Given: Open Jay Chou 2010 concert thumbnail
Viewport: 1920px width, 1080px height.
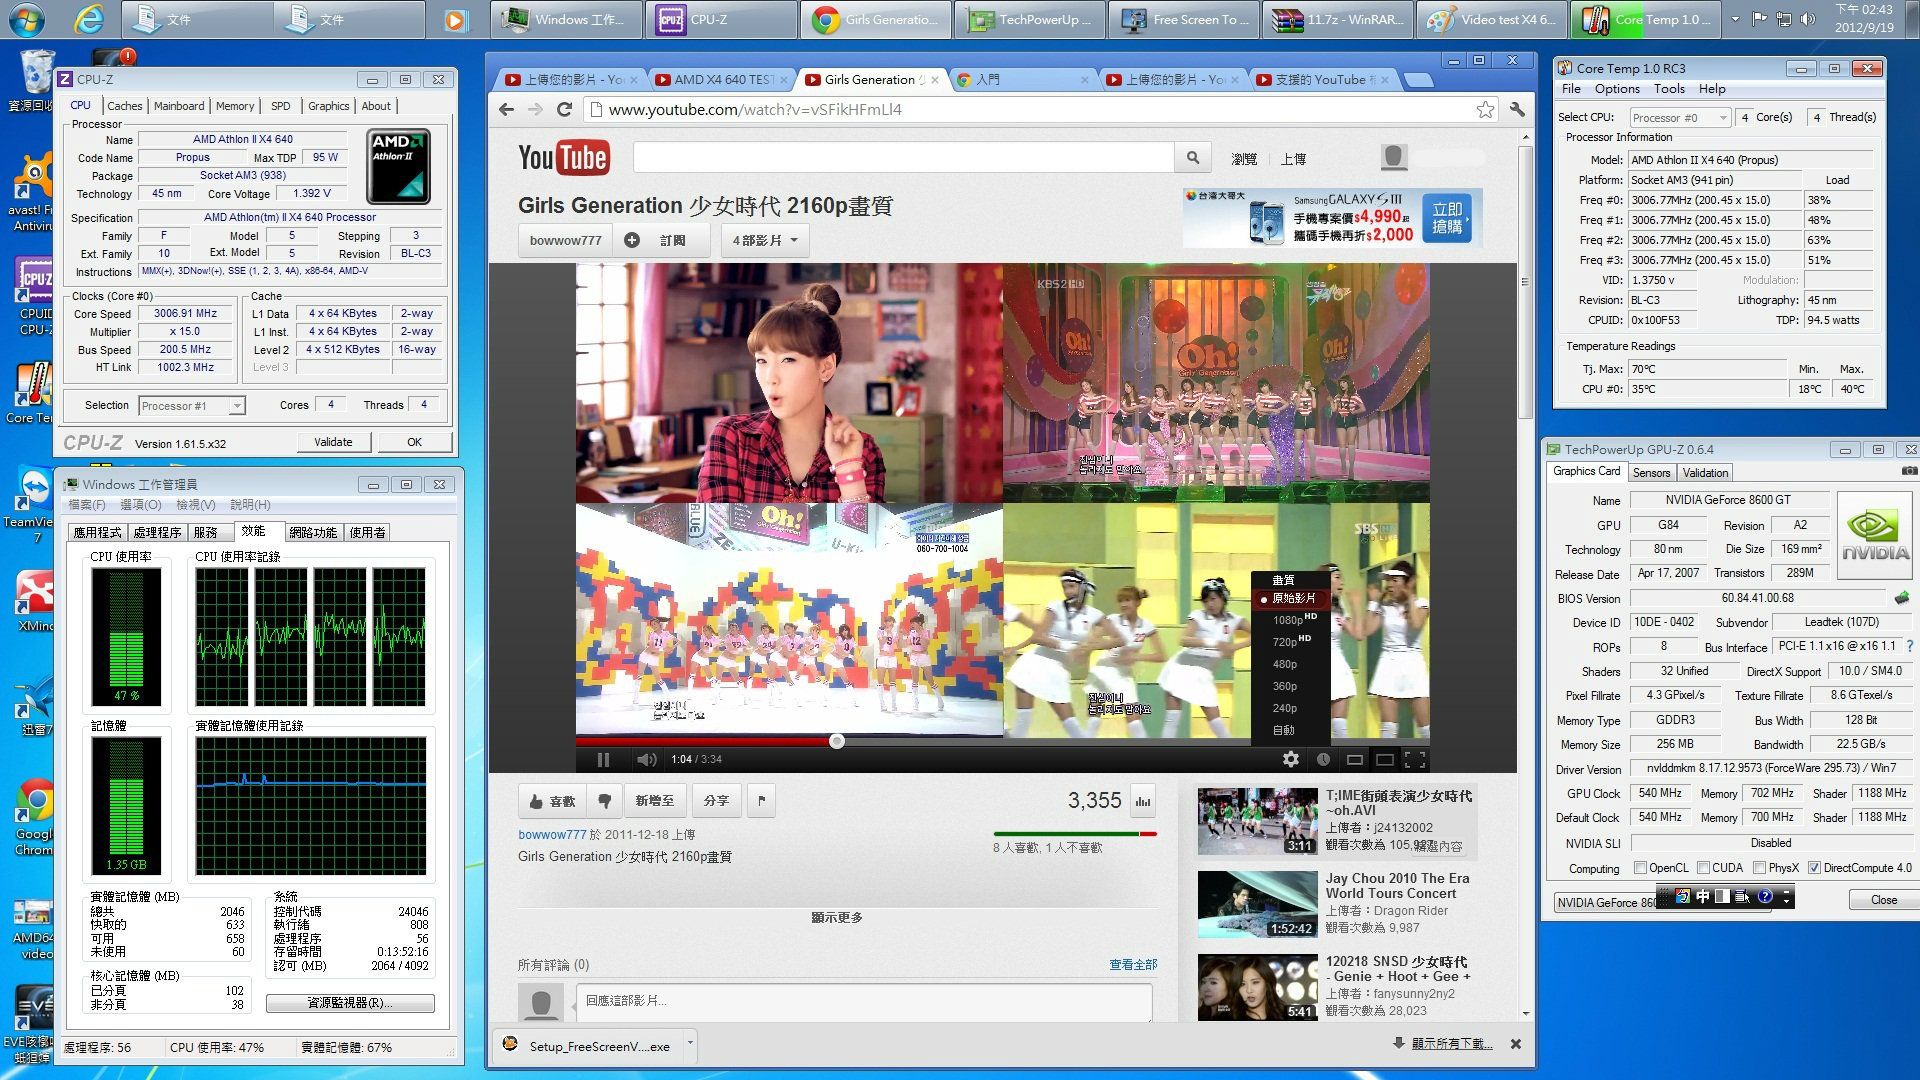Looking at the screenshot, I should (1257, 905).
